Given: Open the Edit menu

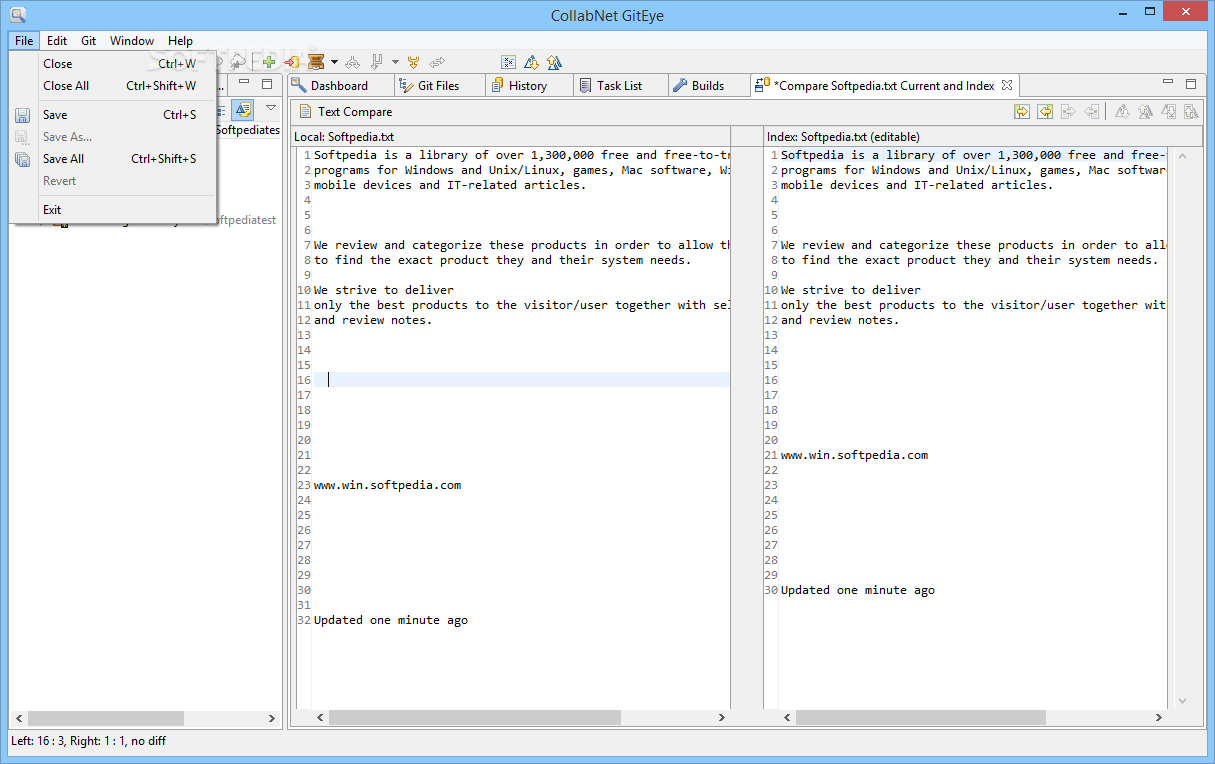Looking at the screenshot, I should 57,41.
